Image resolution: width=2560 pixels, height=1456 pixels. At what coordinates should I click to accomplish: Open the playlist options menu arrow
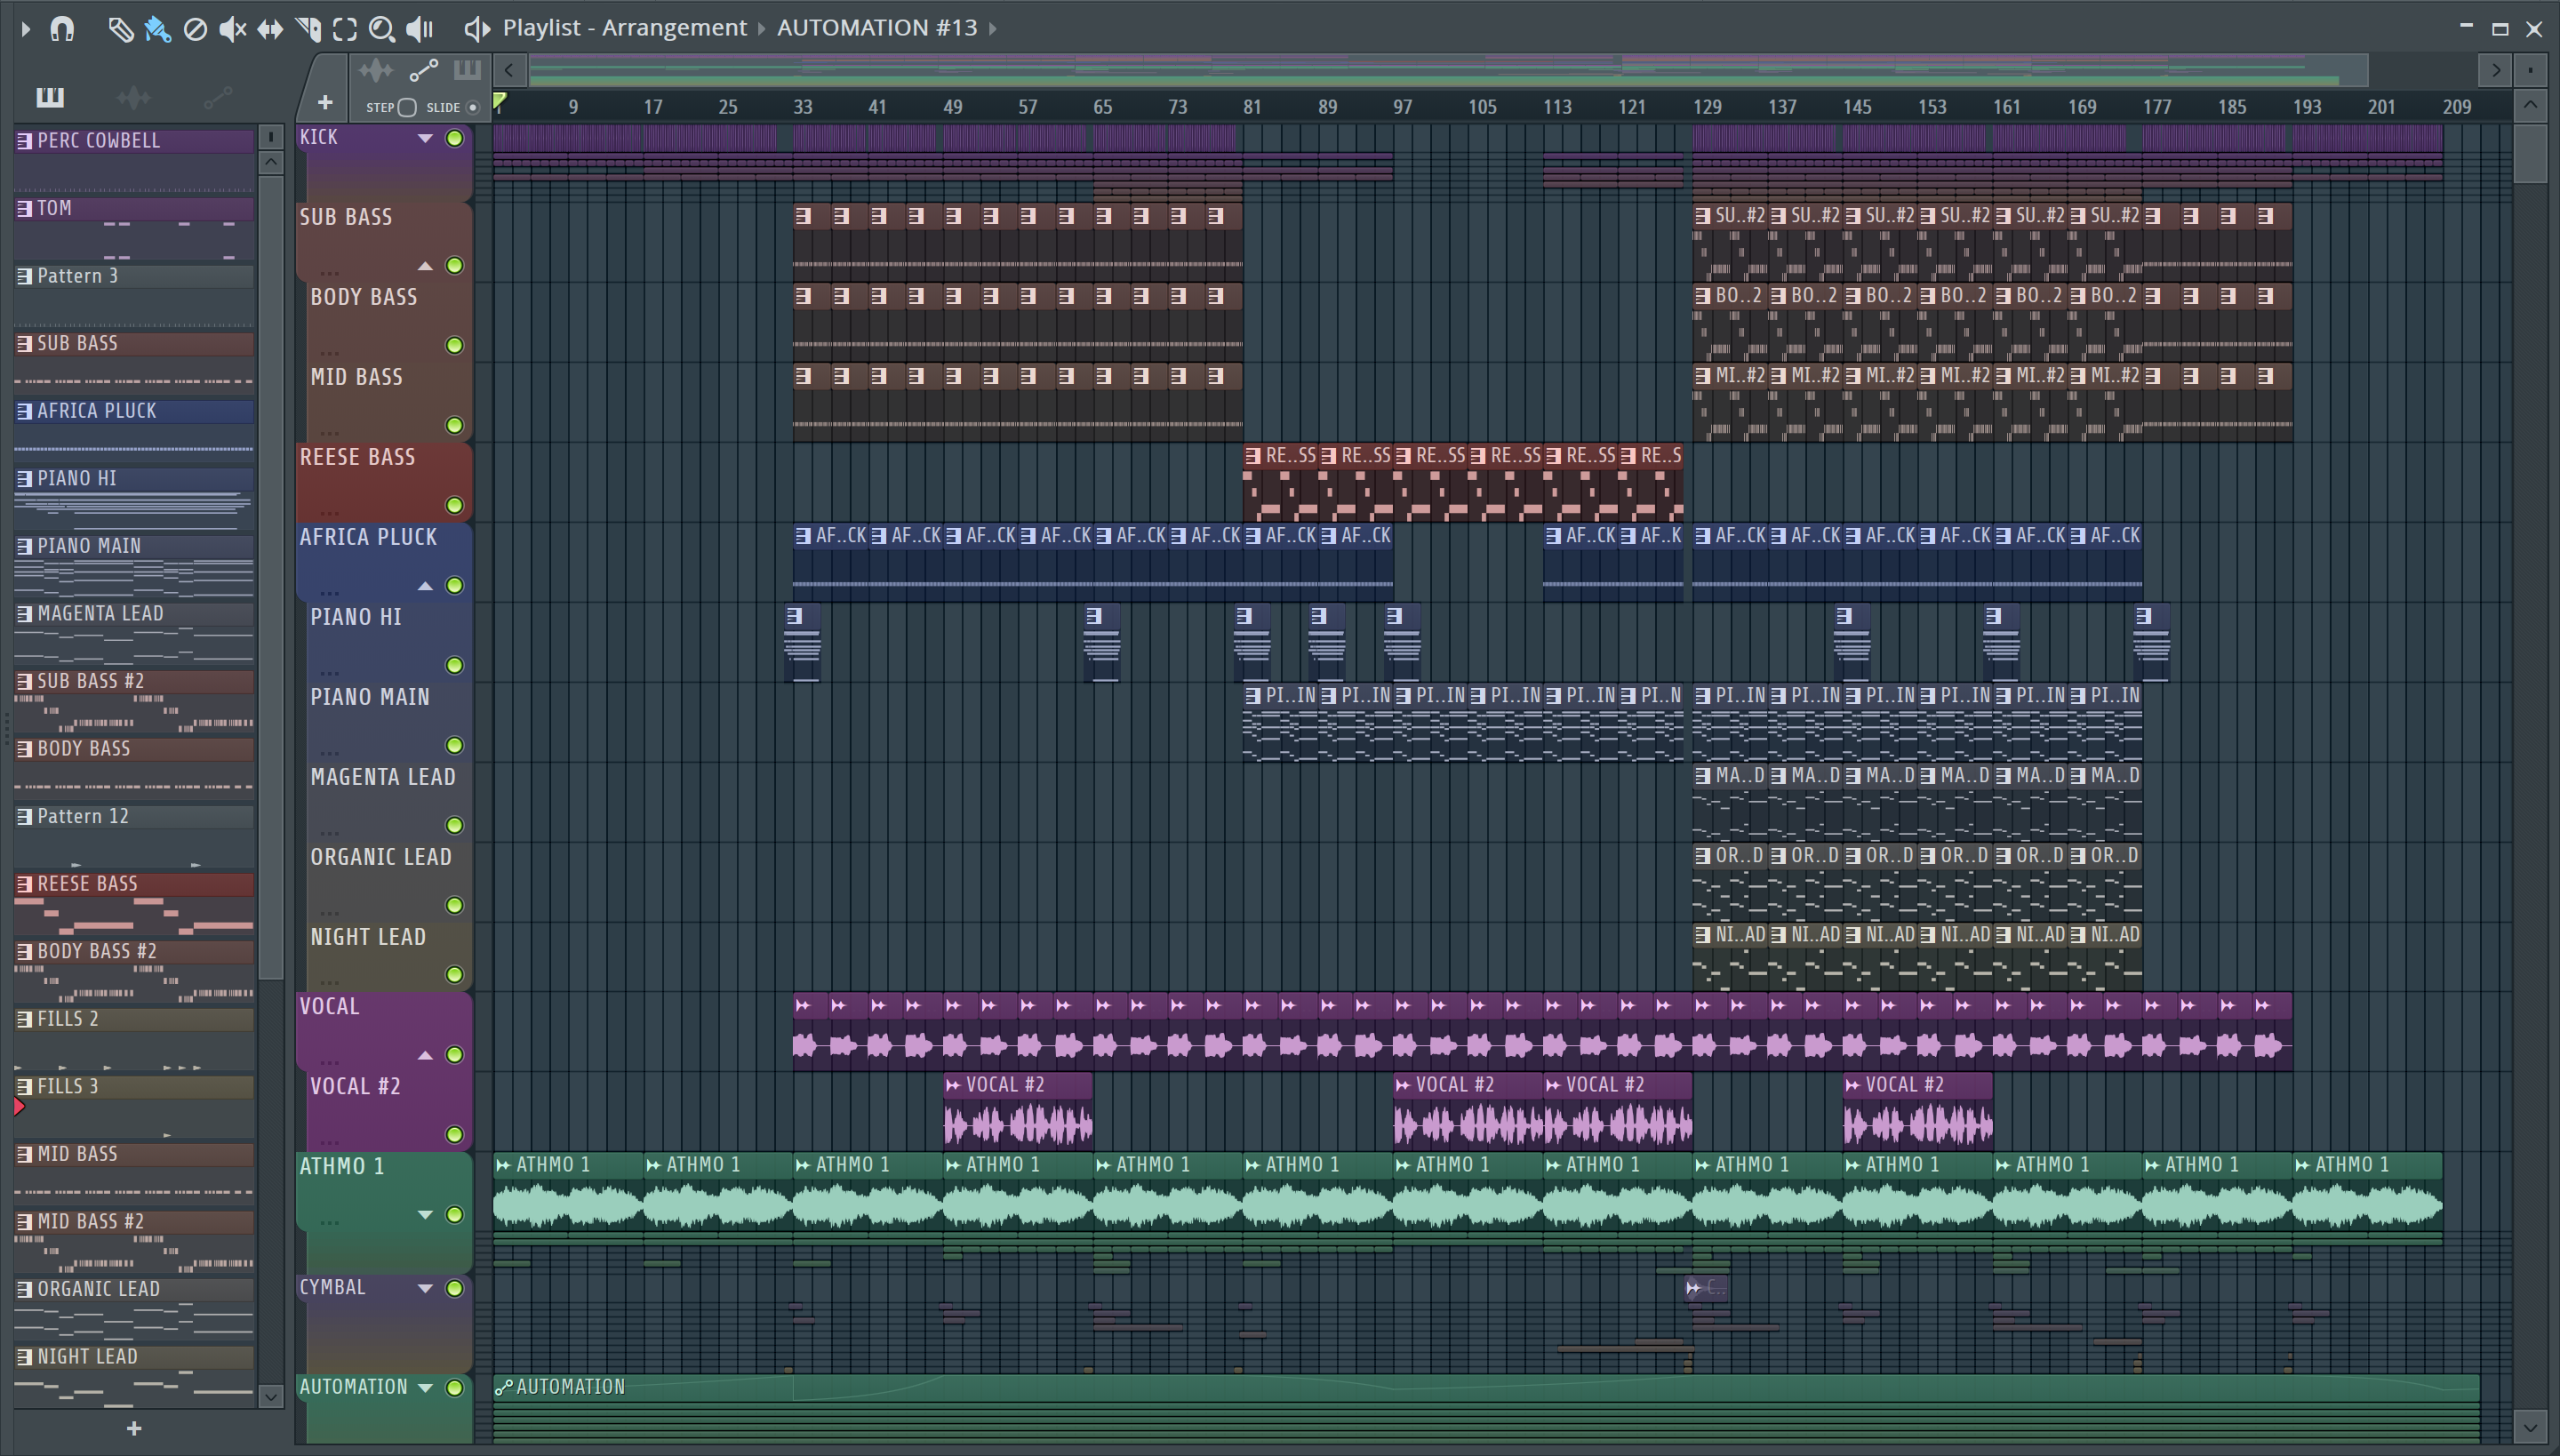(x=26, y=29)
